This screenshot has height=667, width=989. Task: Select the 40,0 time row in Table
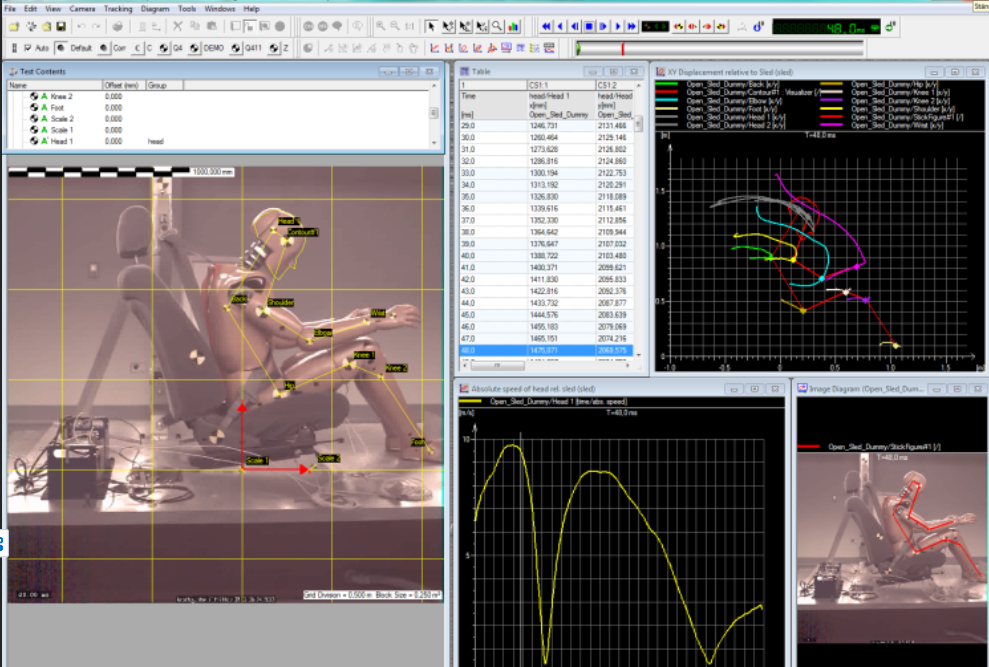(x=547, y=256)
